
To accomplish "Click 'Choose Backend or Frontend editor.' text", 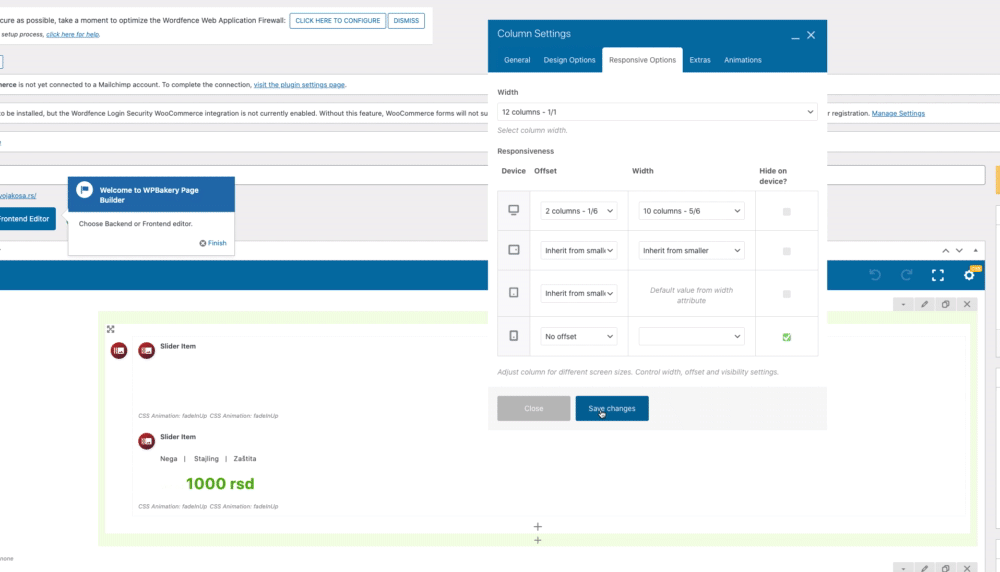I will pyautogui.click(x=135, y=224).
